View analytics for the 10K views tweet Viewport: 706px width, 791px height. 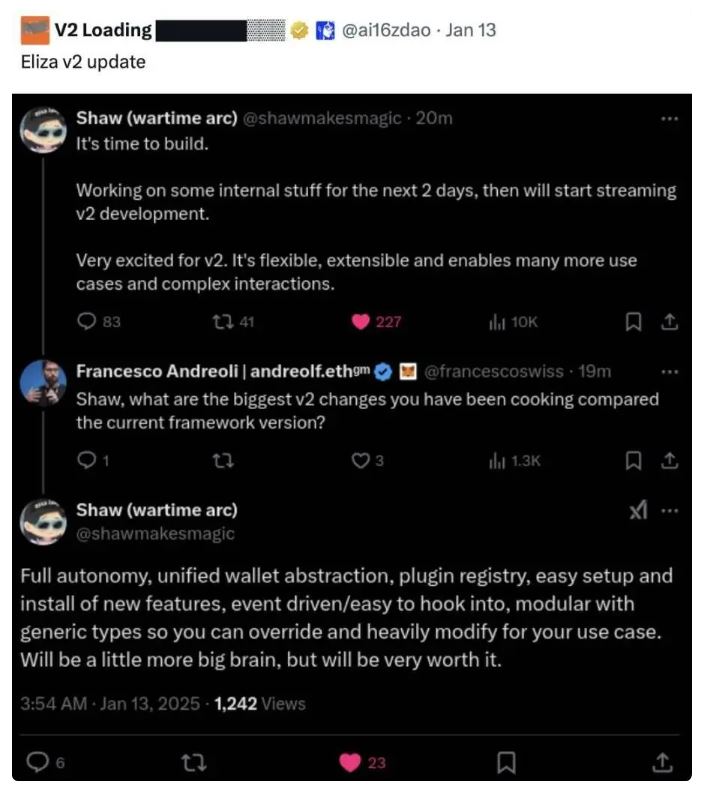pos(496,322)
